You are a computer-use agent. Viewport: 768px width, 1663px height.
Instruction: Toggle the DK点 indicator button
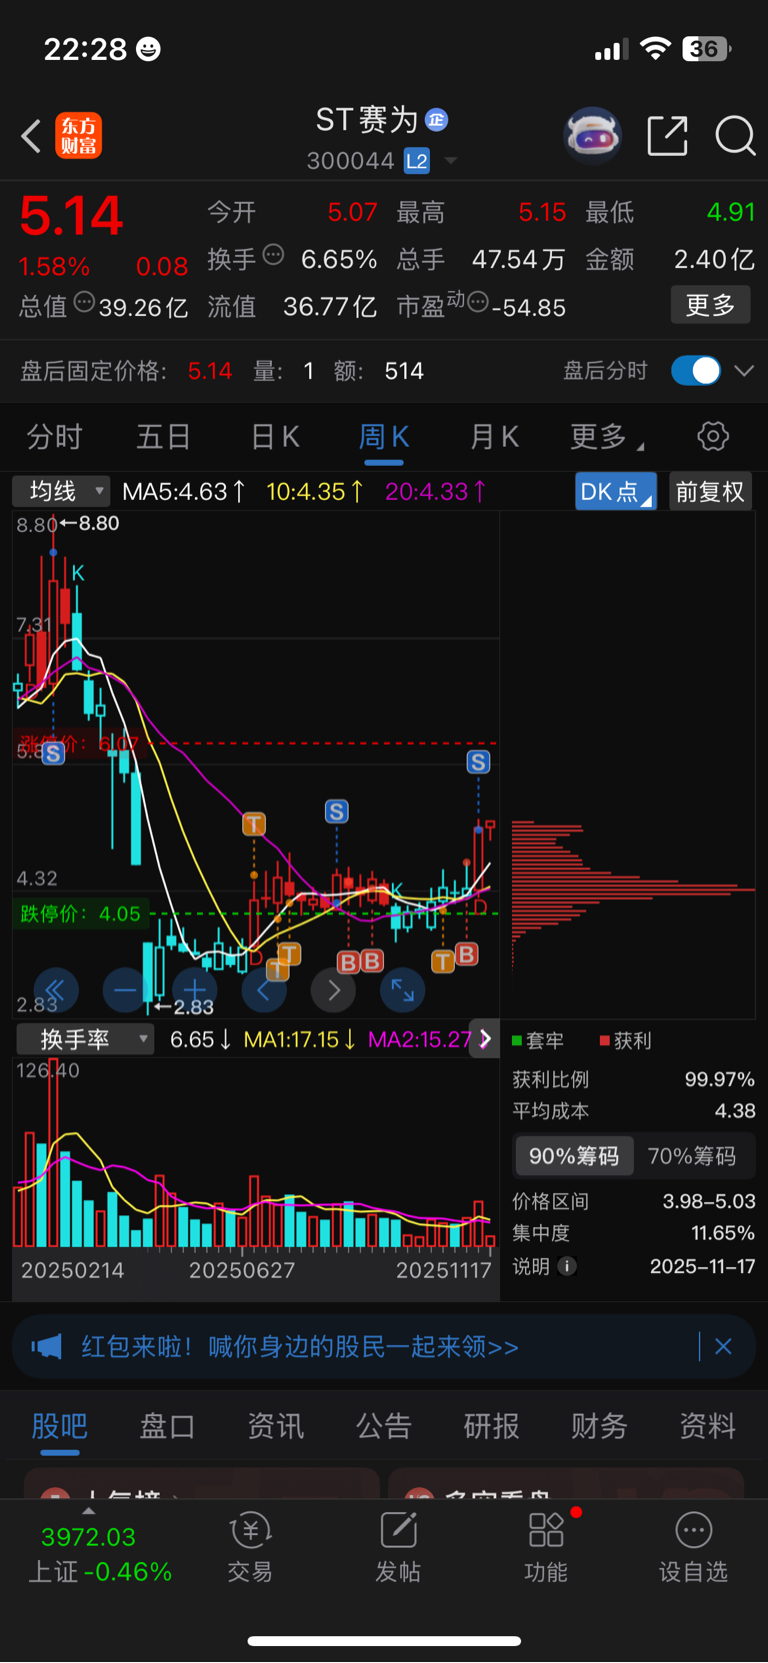(x=615, y=491)
